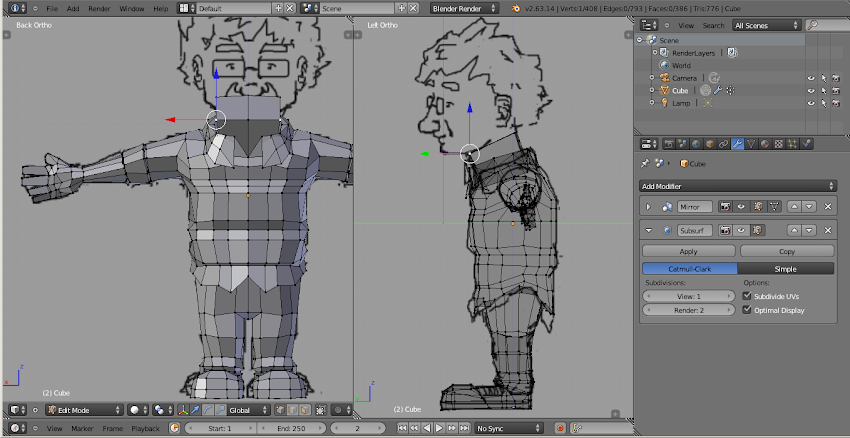Click the modifier wrench icon in Cube outliner row
The image size is (850, 438).
718,91
